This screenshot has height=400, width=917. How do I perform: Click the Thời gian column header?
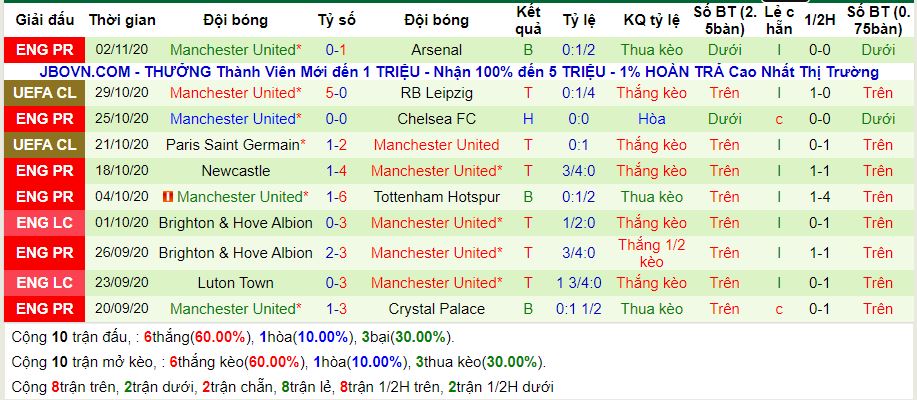coord(120,19)
